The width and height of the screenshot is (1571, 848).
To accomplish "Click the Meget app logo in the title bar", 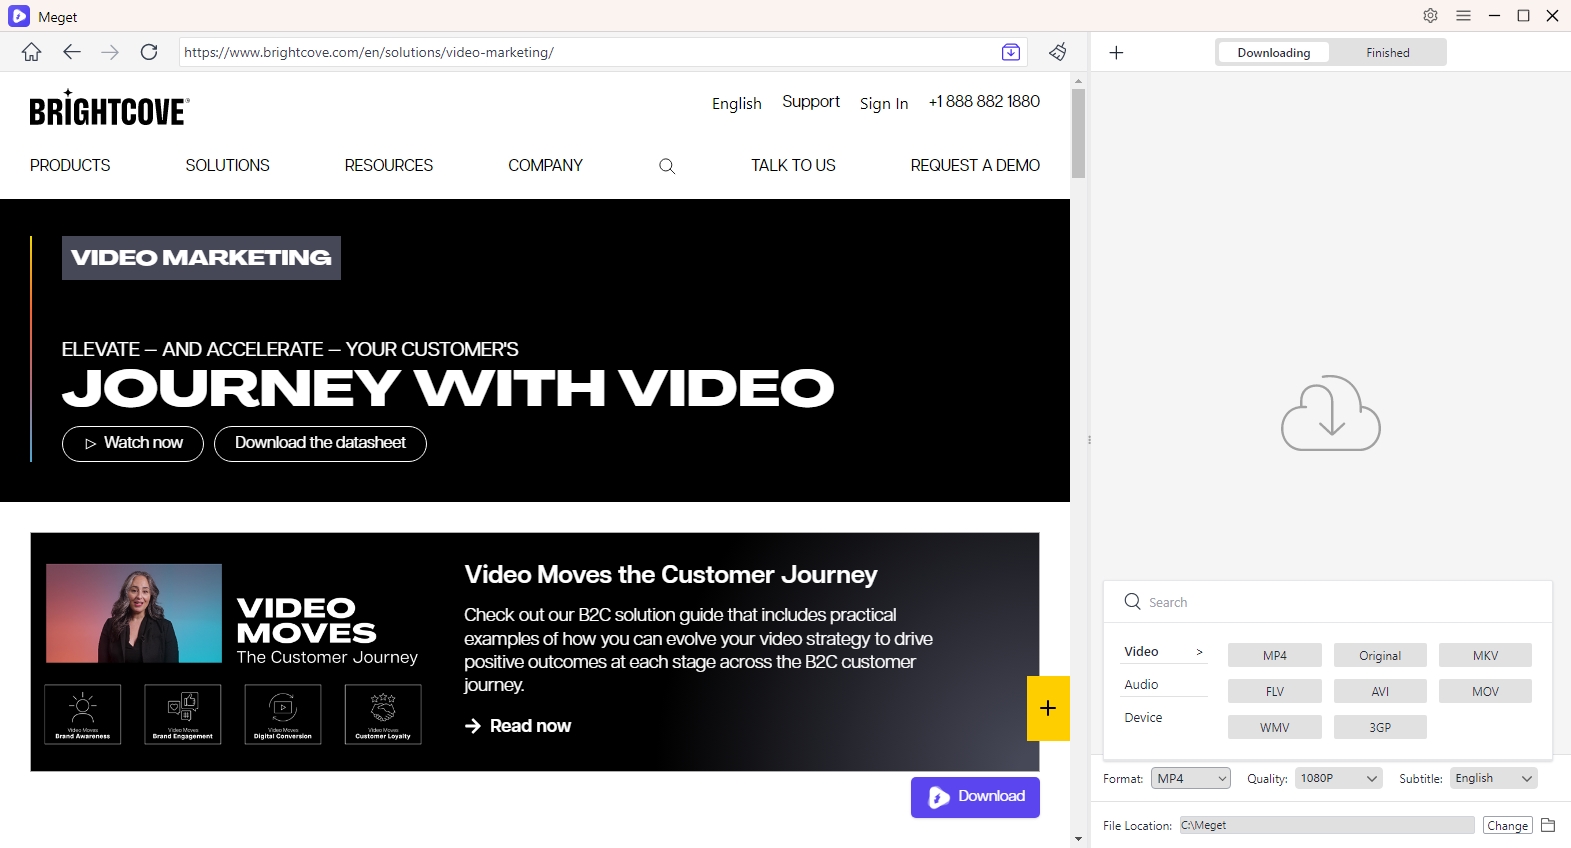I will (x=19, y=16).
